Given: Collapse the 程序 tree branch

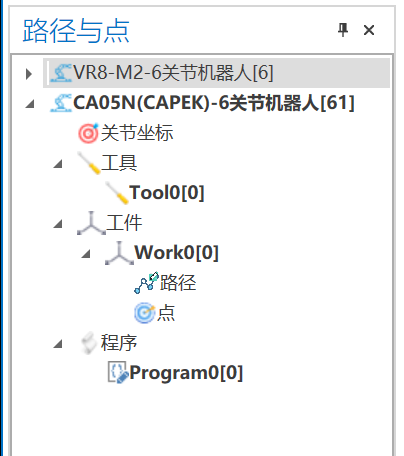Looking at the screenshot, I should click(x=58, y=344).
